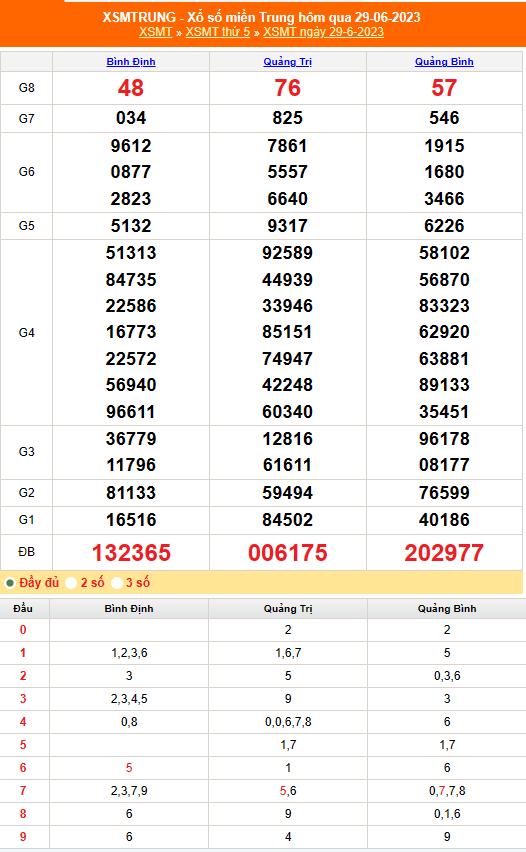
Task: Click G1 number 40186
Action: [444, 520]
